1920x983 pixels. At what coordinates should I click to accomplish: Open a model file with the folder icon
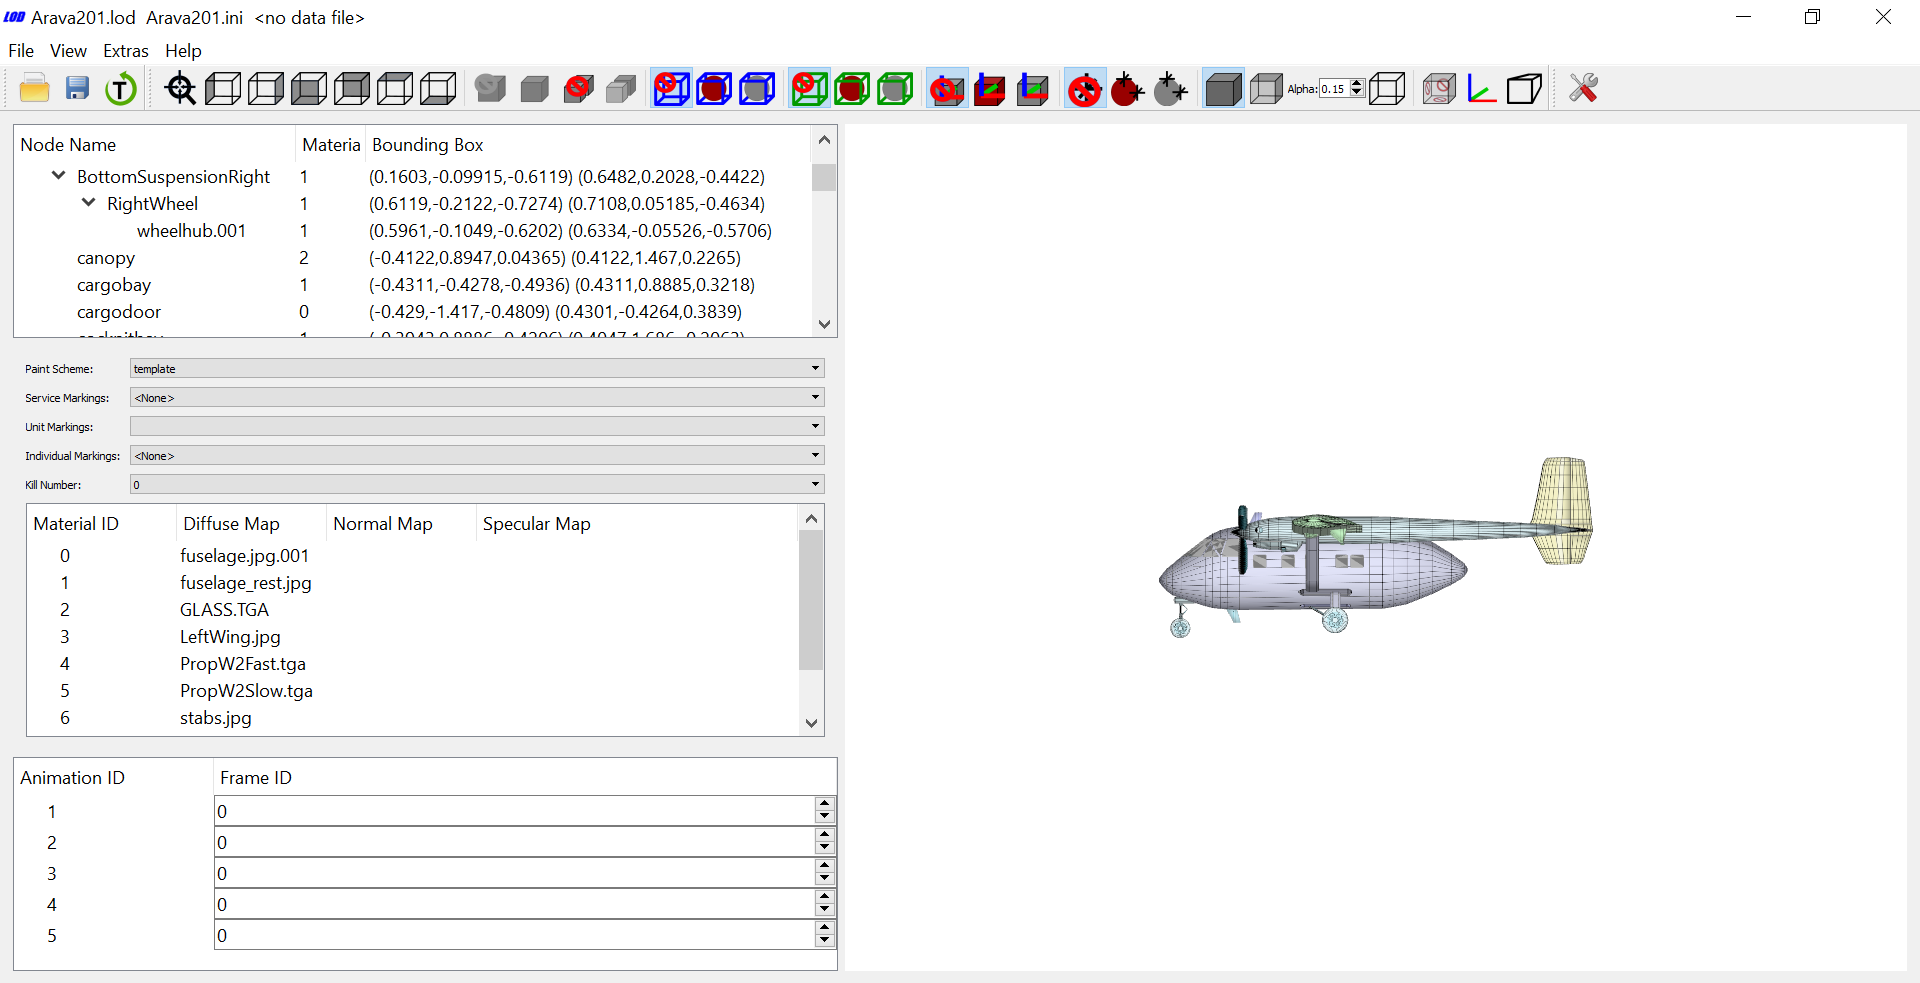tap(35, 89)
